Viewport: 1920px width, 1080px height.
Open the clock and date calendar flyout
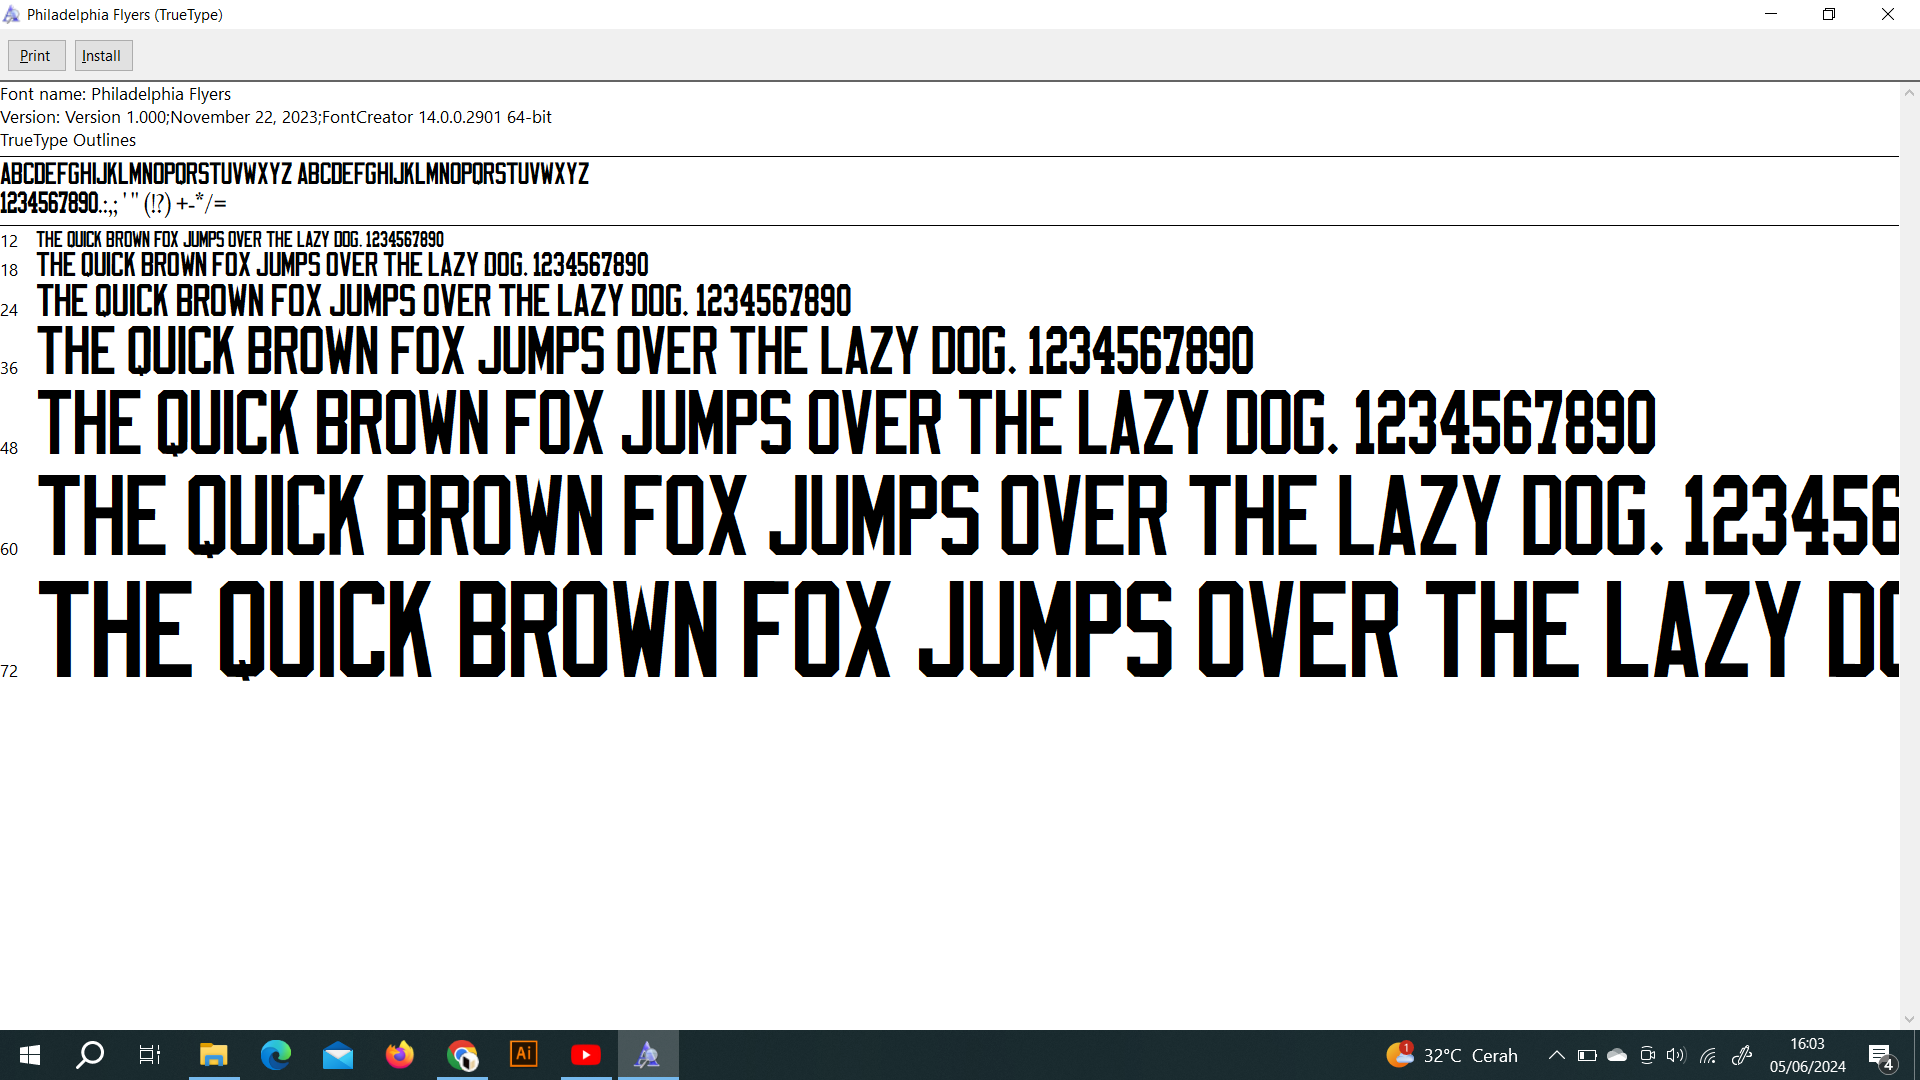click(x=1808, y=1055)
